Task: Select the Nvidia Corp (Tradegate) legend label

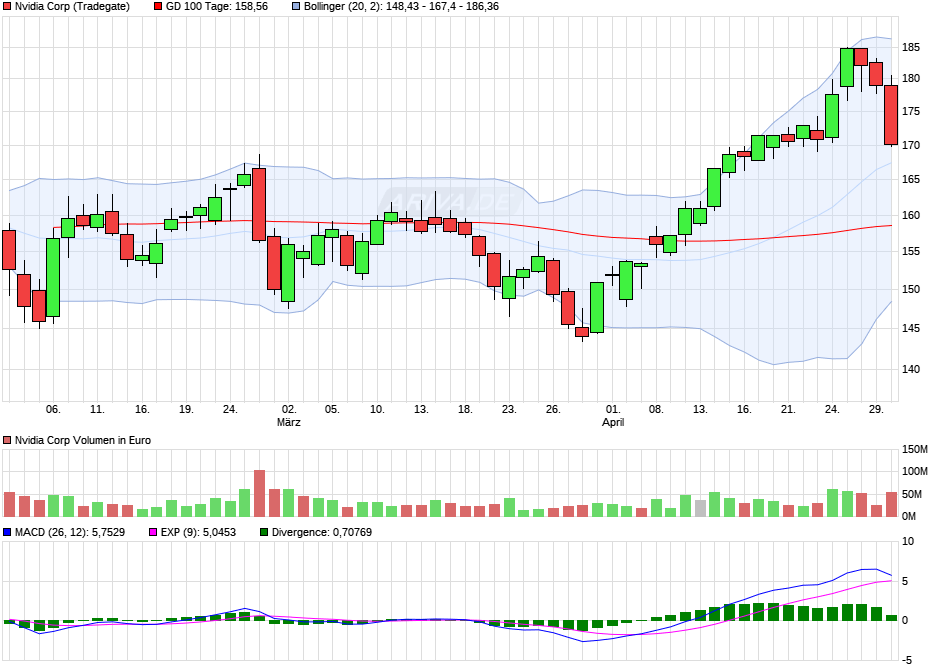Action: (x=72, y=7)
